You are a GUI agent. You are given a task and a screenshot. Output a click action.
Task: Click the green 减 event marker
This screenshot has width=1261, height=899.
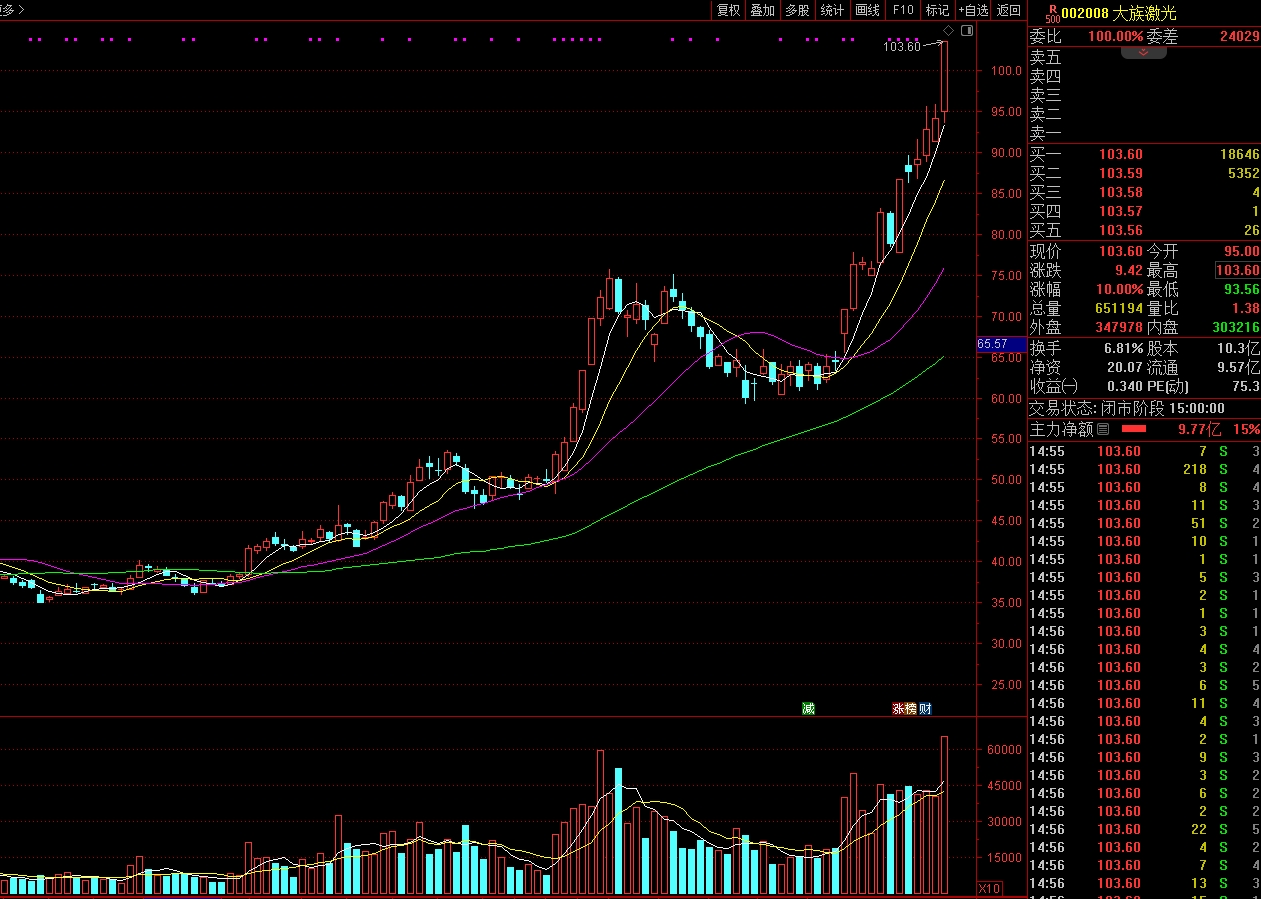point(808,708)
